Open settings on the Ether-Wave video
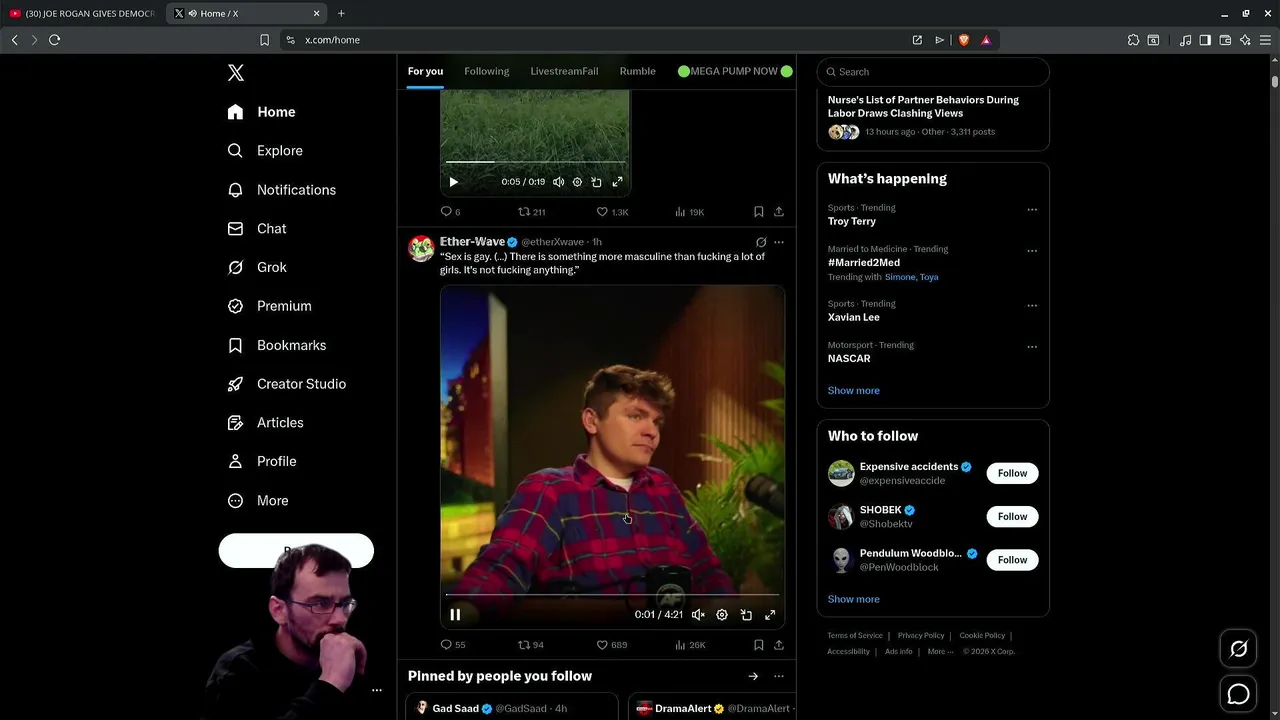The height and width of the screenshot is (720, 1280). 722,615
